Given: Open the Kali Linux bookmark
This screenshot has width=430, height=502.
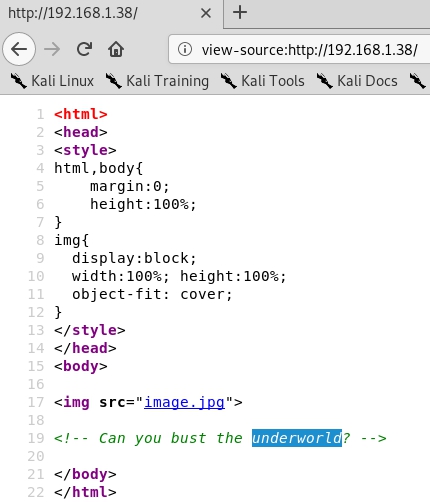Looking at the screenshot, I should 52,81.
